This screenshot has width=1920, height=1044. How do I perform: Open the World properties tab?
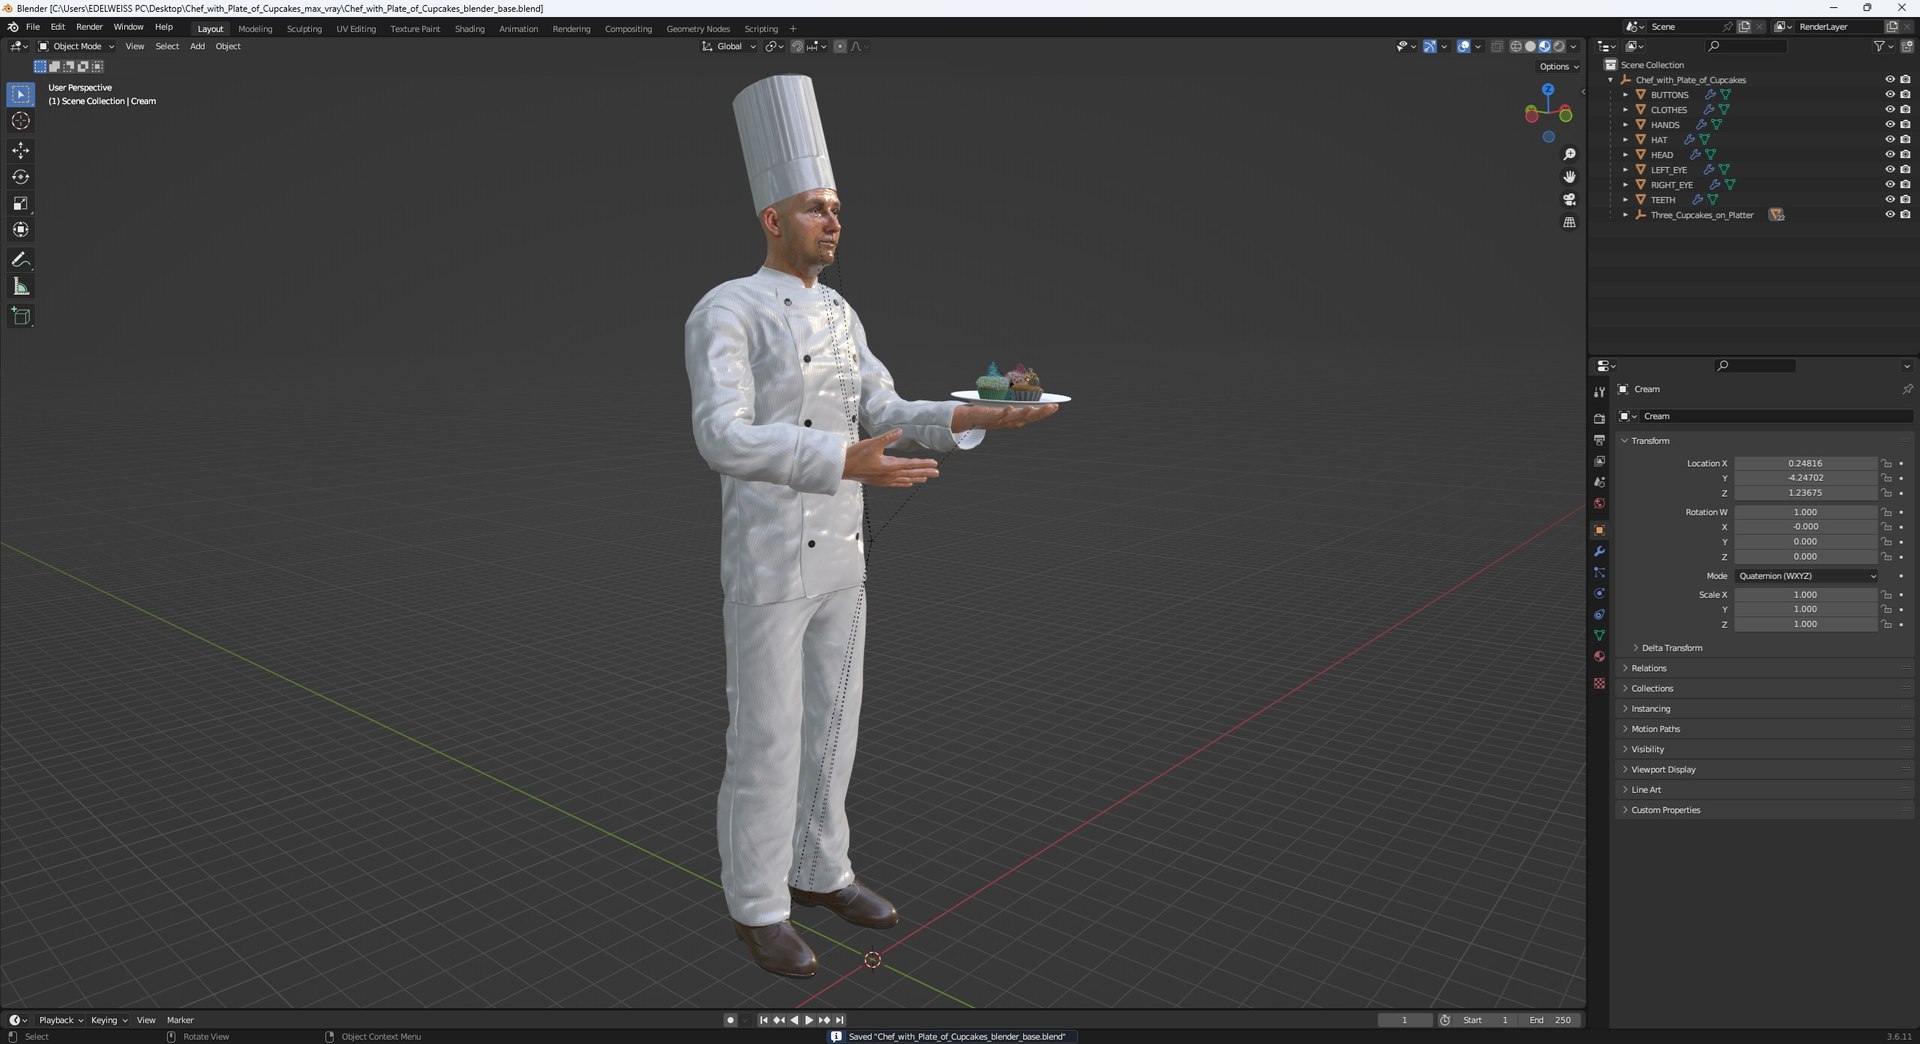pyautogui.click(x=1599, y=503)
